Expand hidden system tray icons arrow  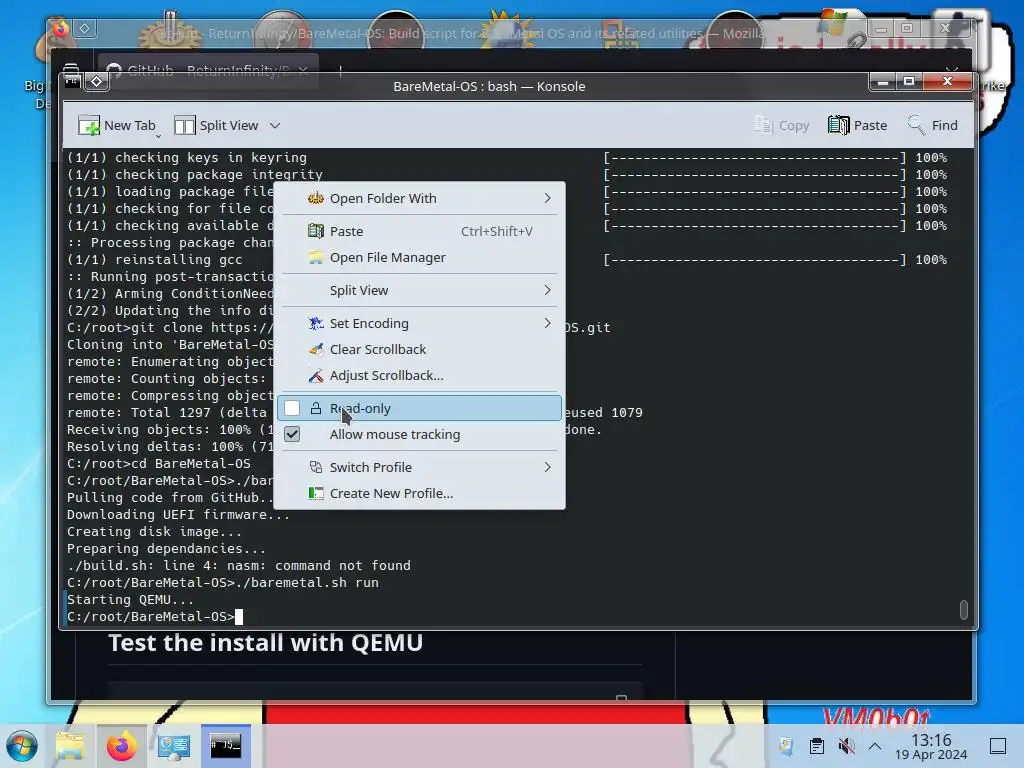click(x=875, y=746)
